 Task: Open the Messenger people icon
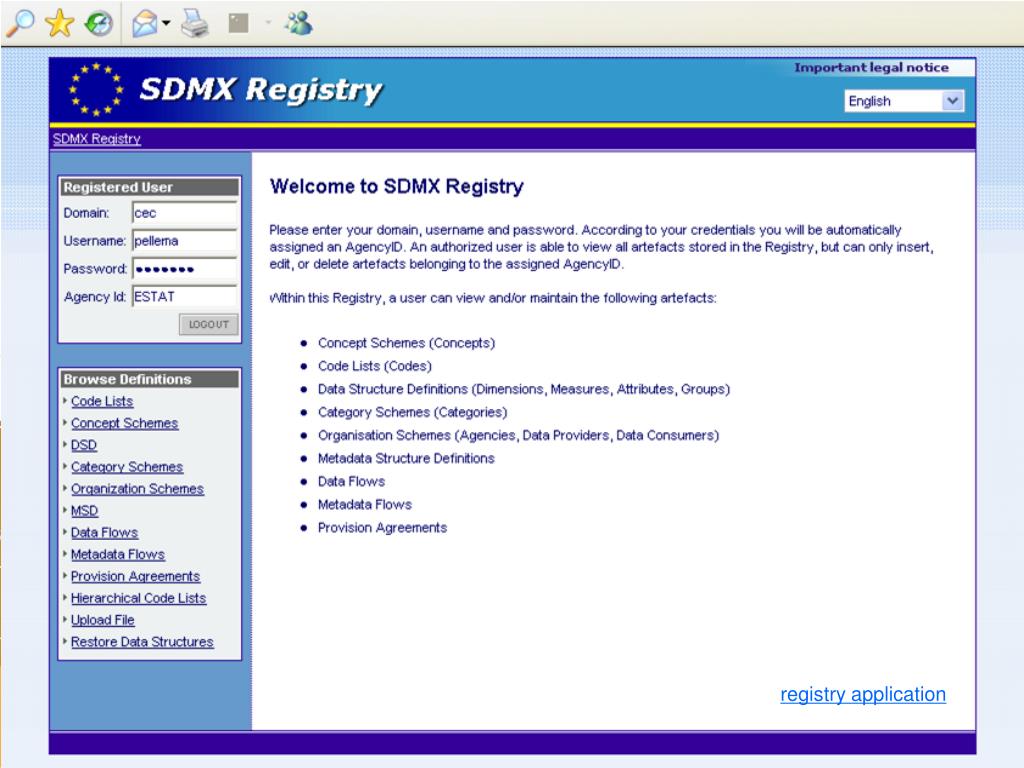point(298,23)
